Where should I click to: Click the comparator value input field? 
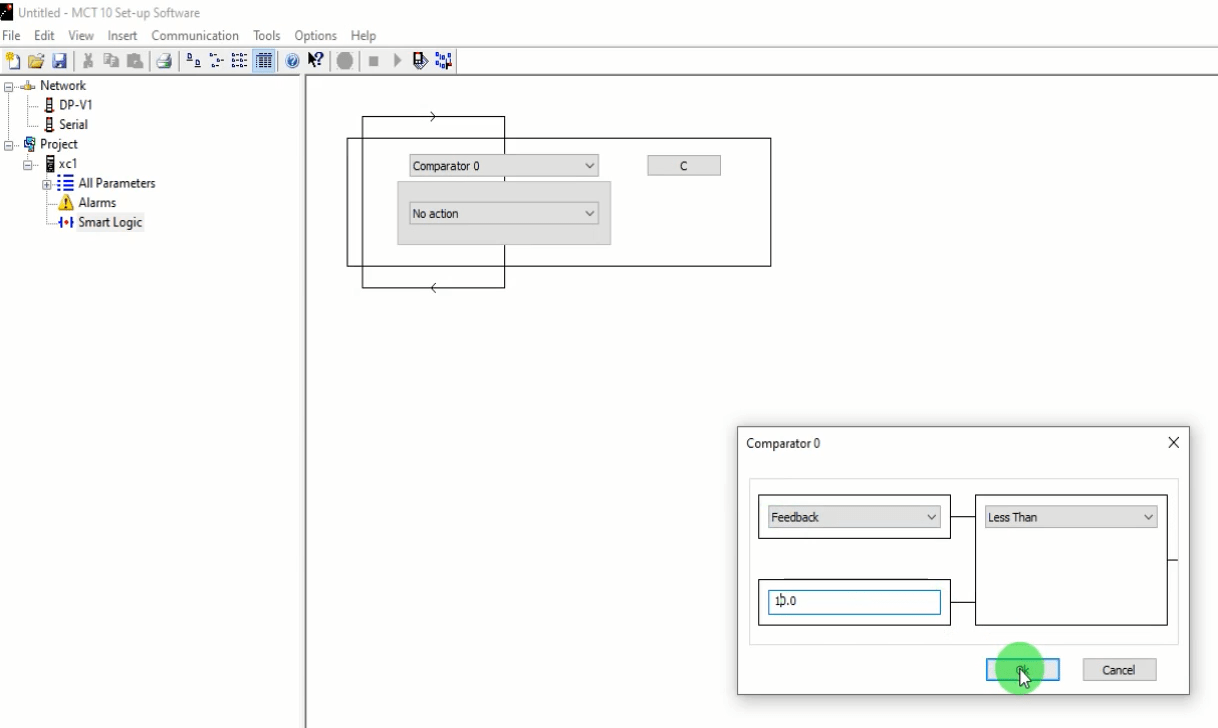point(854,602)
